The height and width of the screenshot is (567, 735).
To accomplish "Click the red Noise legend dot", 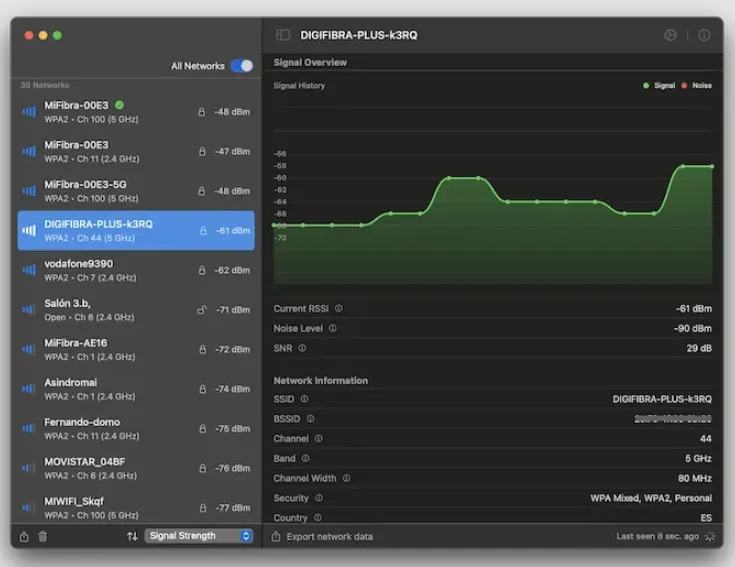I will click(x=684, y=85).
